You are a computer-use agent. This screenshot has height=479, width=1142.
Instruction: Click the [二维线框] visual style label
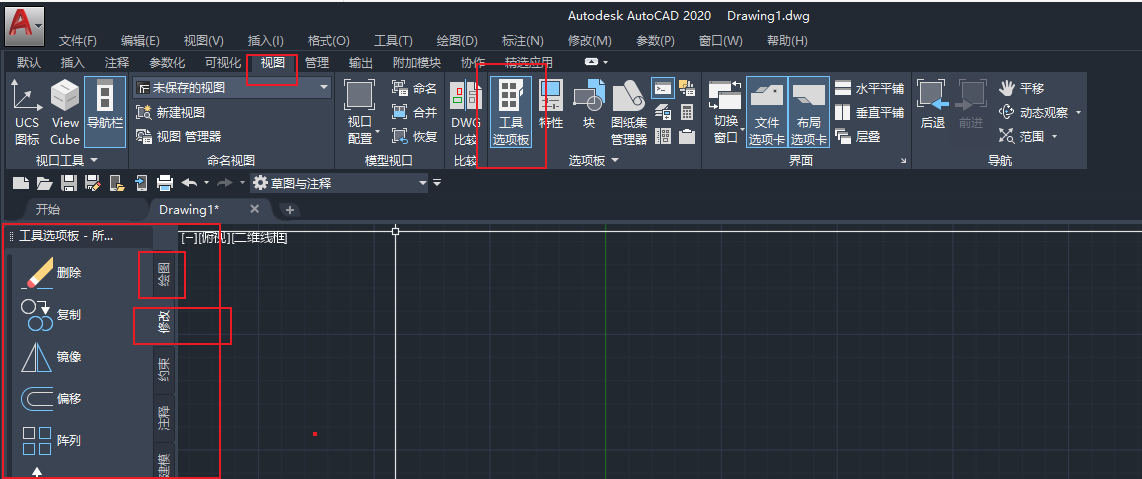pyautogui.click(x=260, y=238)
